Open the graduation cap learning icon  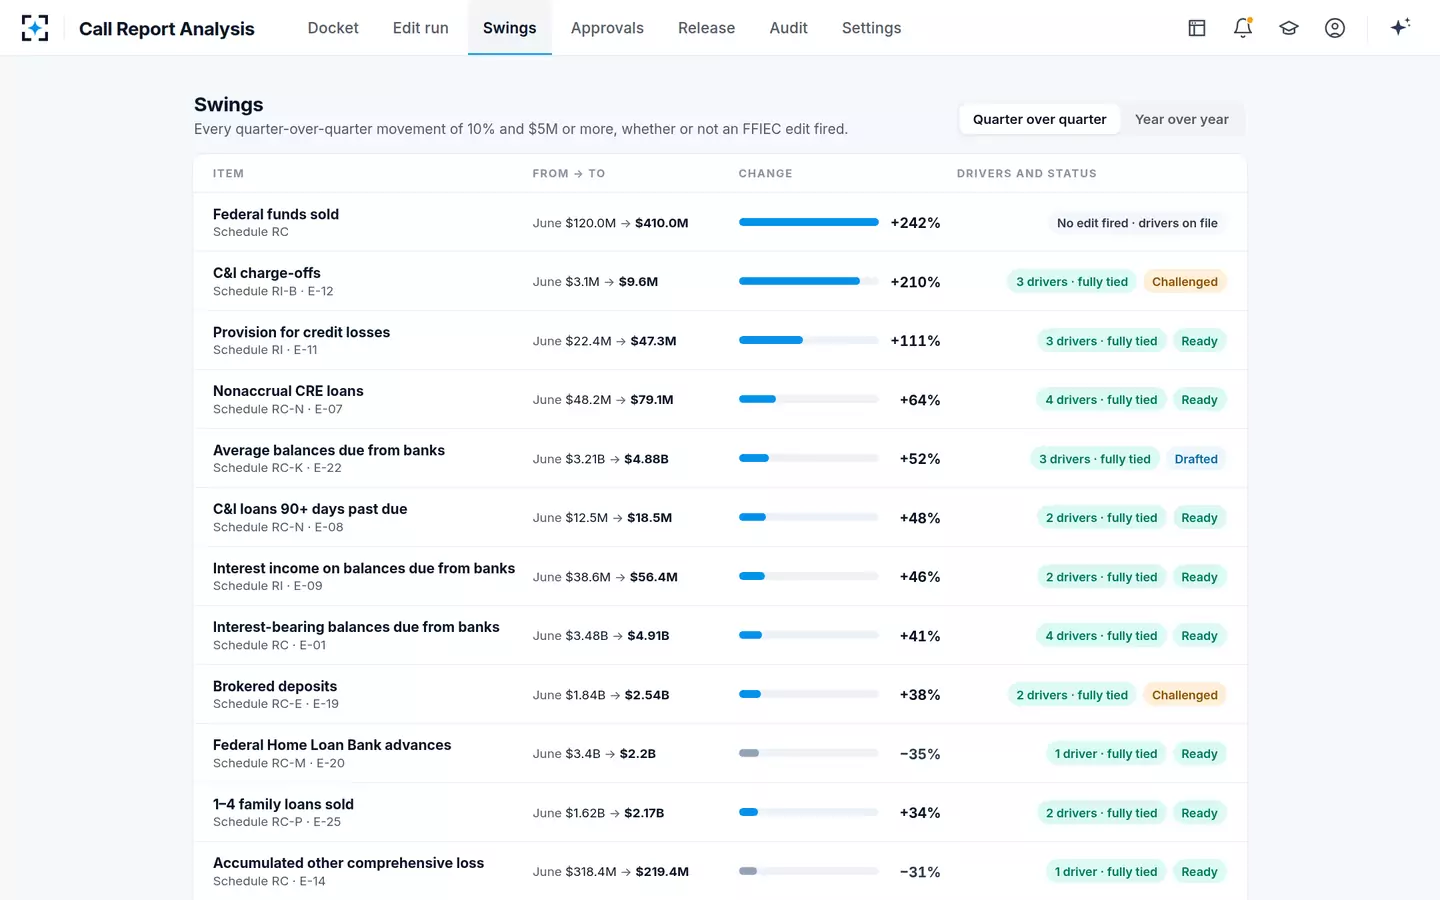click(x=1289, y=28)
